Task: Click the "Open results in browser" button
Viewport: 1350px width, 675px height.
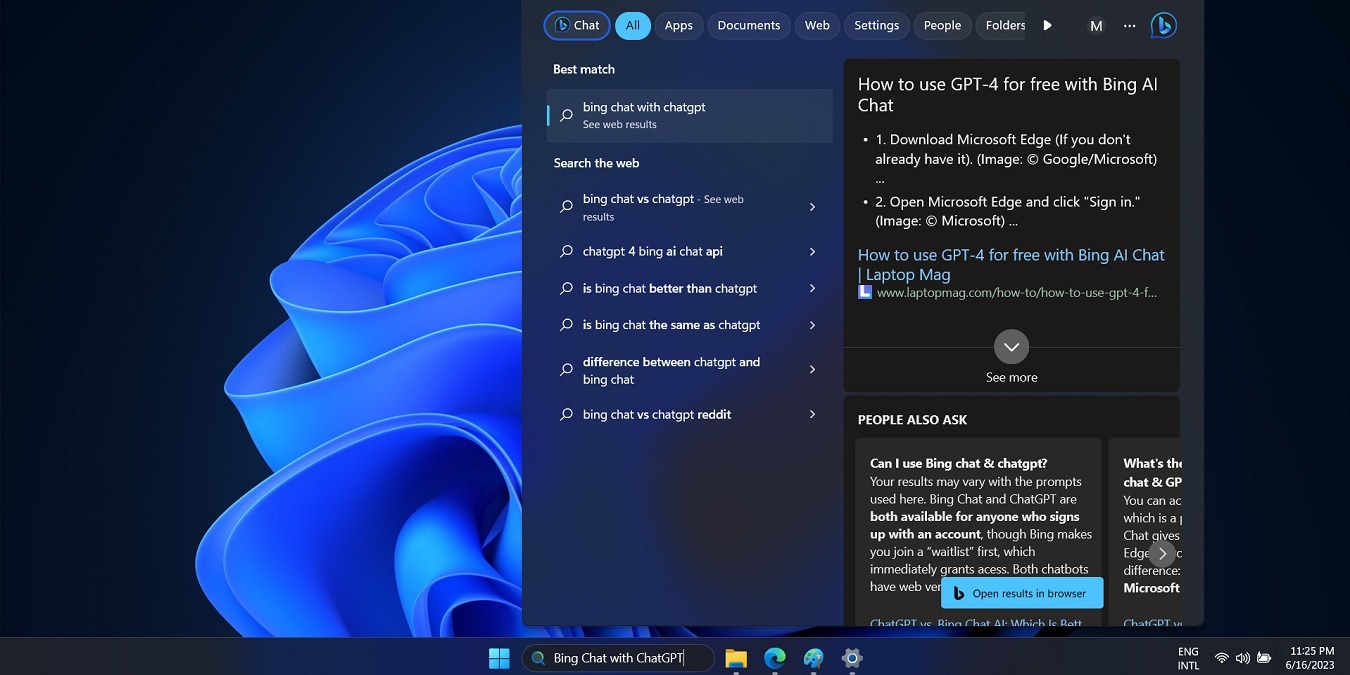Action: [x=1021, y=592]
